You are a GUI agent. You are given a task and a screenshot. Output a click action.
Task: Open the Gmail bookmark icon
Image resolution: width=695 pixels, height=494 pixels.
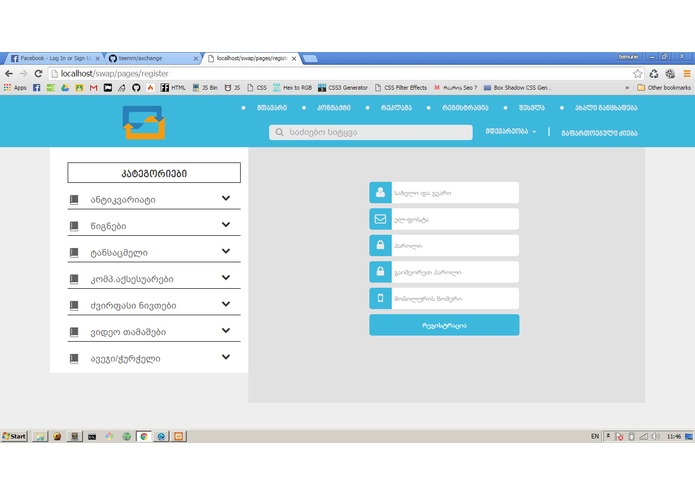(x=93, y=88)
